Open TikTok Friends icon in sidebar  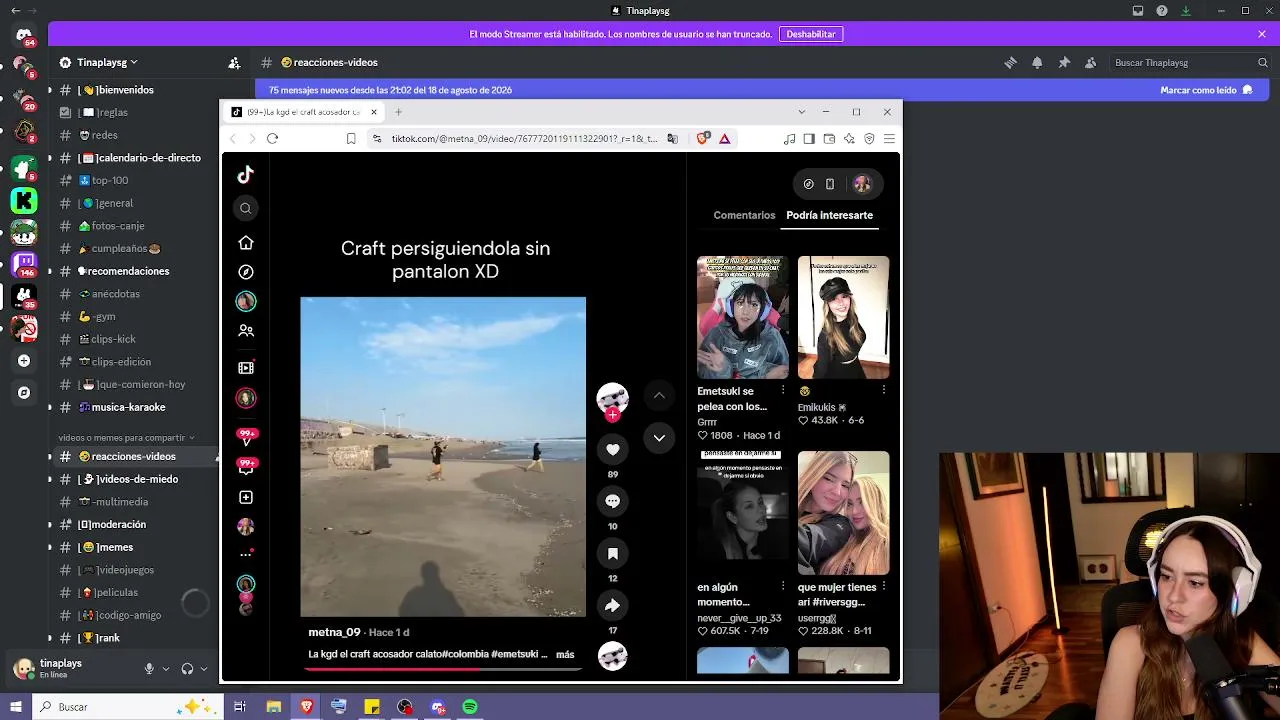pos(246,331)
